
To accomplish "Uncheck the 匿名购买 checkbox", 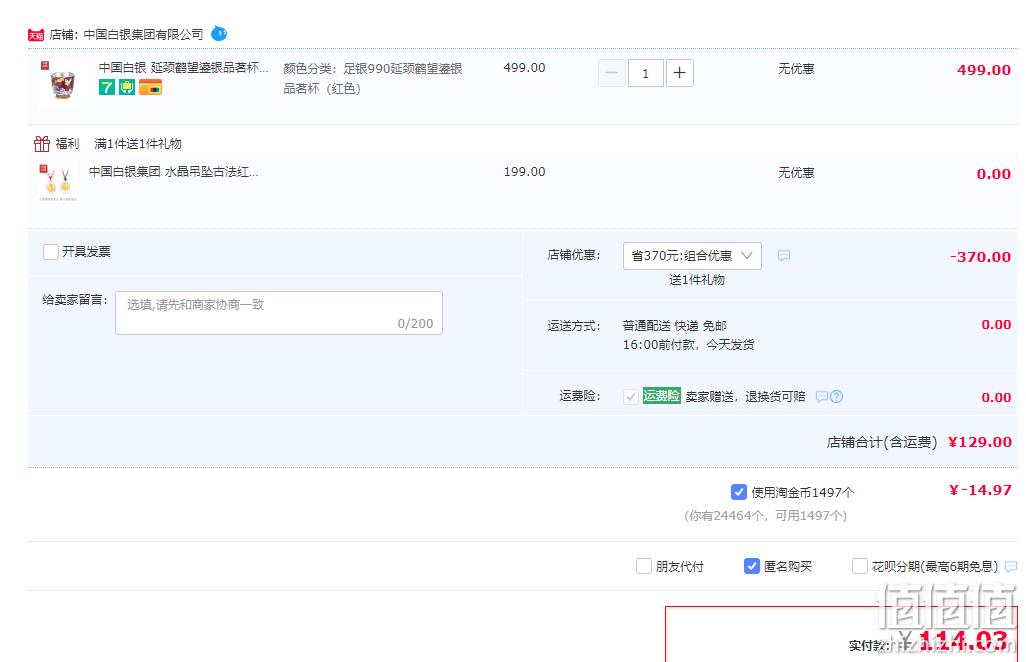I will coord(752,566).
